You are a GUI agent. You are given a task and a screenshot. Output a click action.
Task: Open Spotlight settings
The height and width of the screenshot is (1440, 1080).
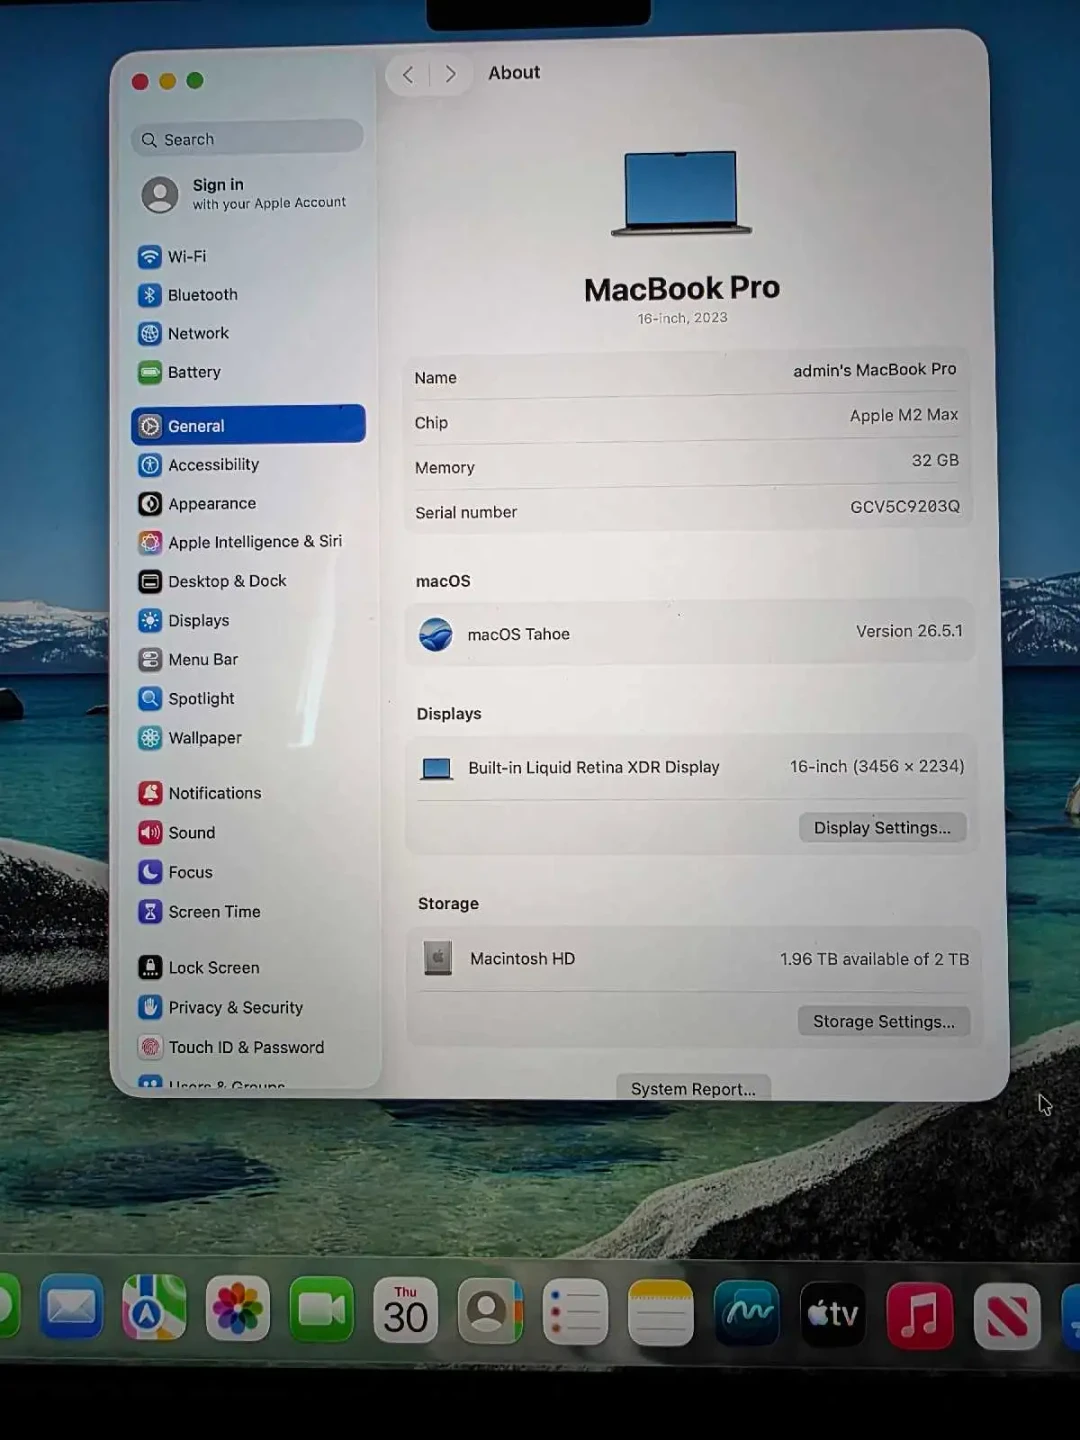(248, 698)
